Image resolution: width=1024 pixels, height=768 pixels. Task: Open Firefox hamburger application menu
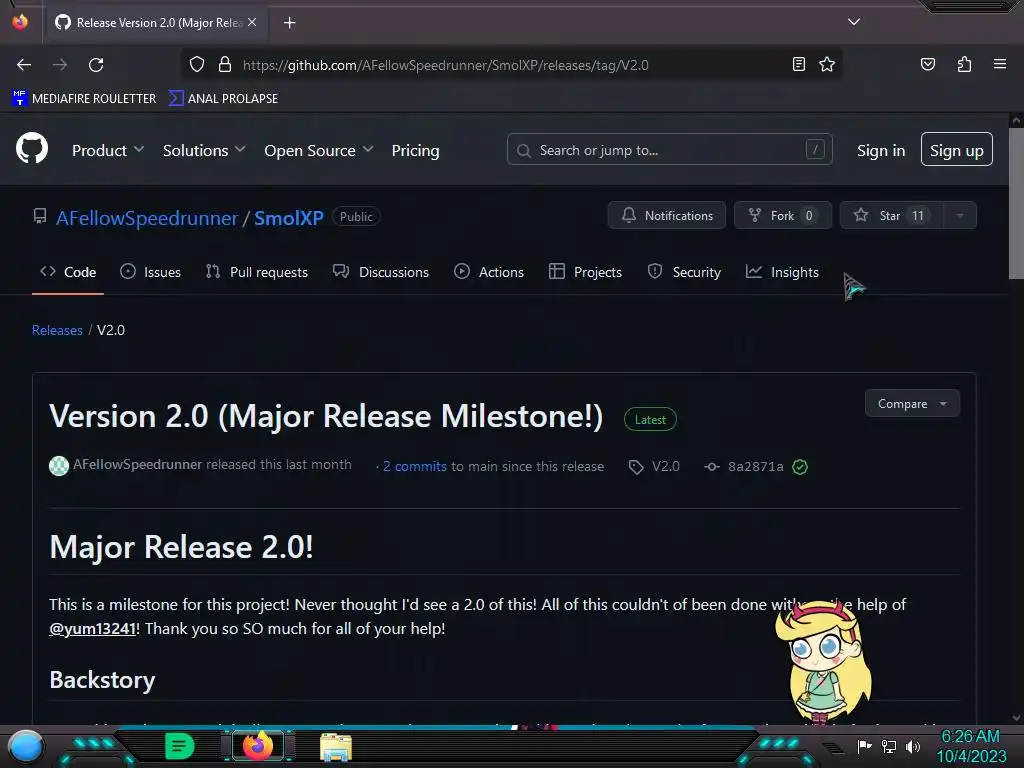999,64
